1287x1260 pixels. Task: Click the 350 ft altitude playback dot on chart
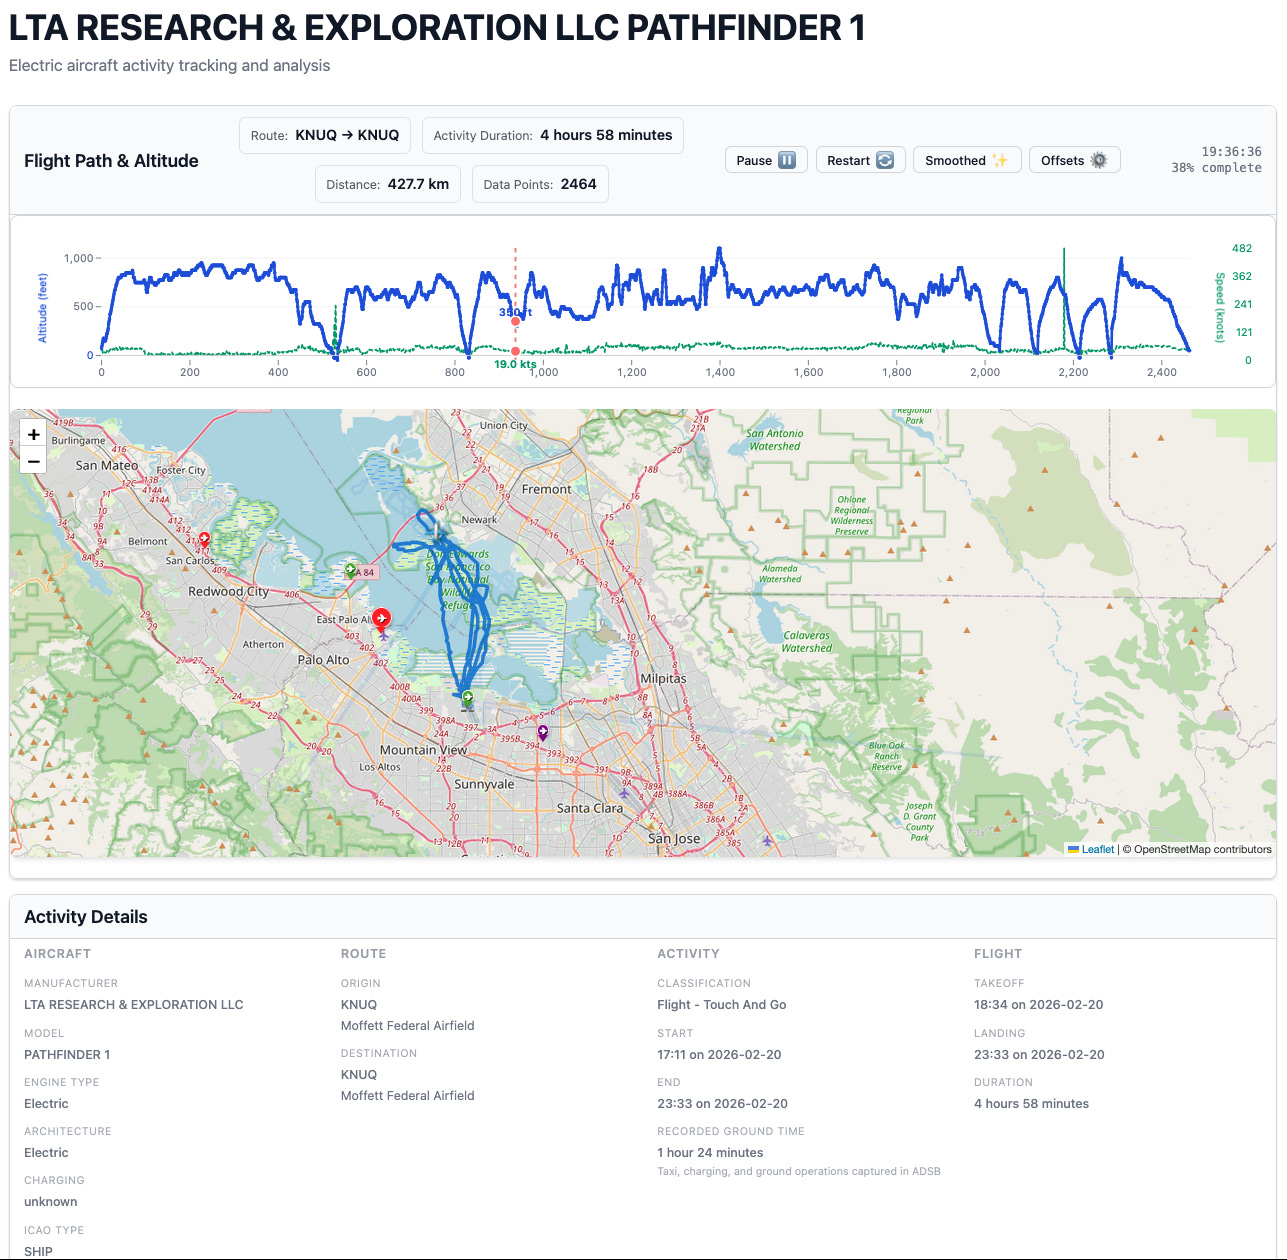(515, 321)
